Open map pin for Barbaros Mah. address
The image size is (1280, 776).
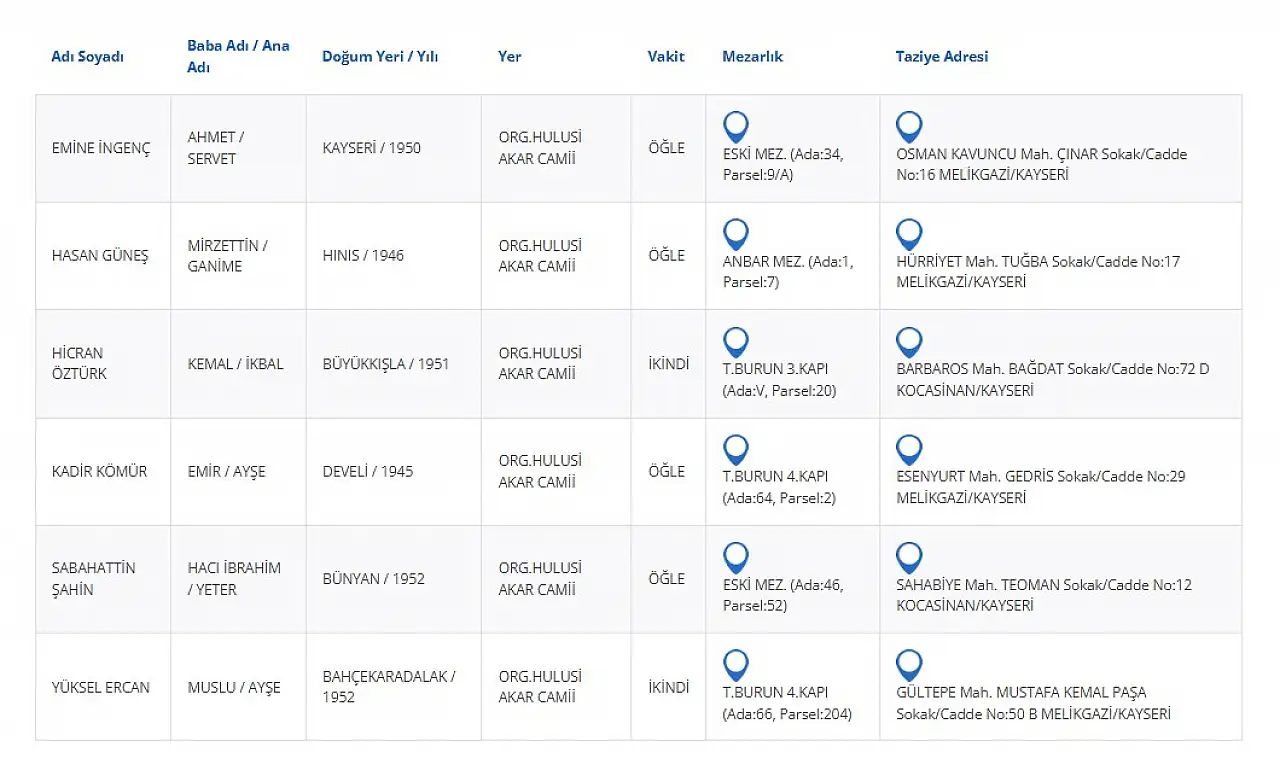(x=909, y=342)
